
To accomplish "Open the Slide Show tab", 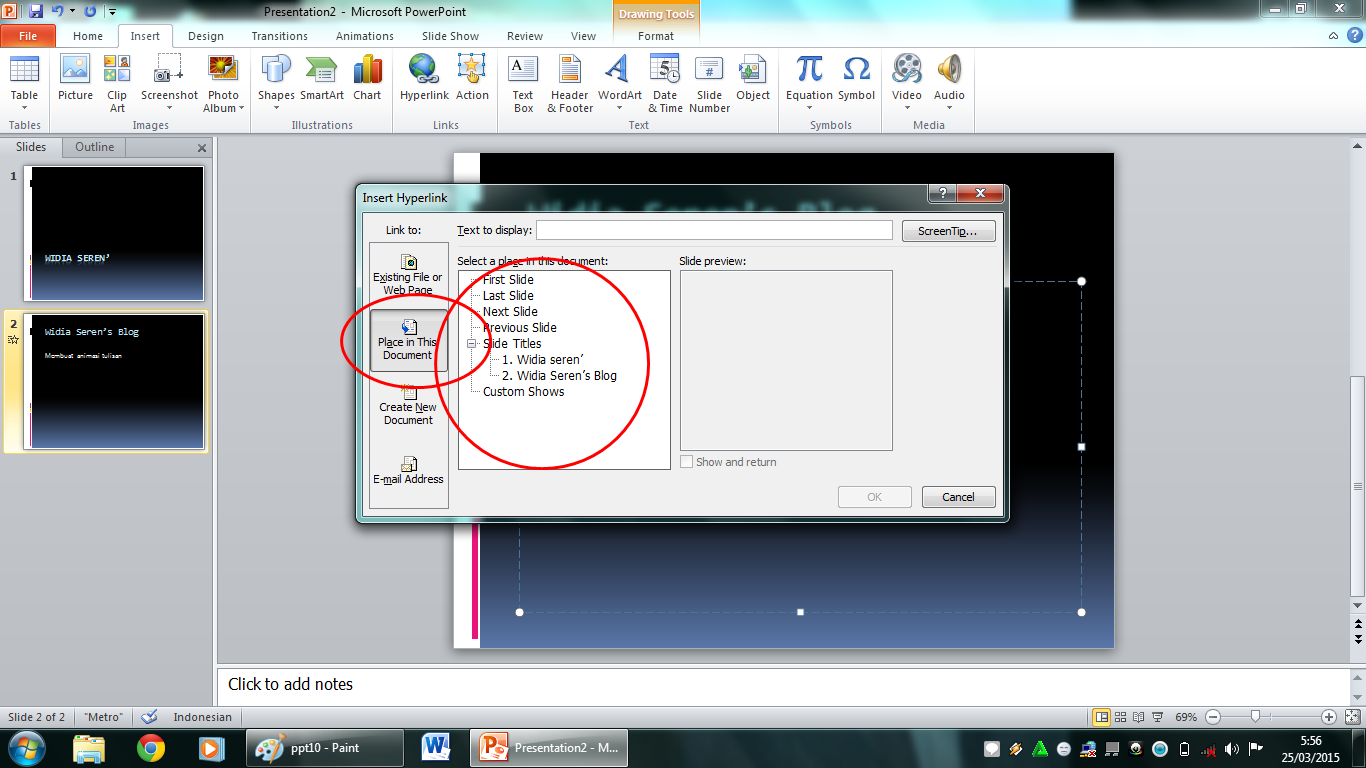I will point(450,36).
